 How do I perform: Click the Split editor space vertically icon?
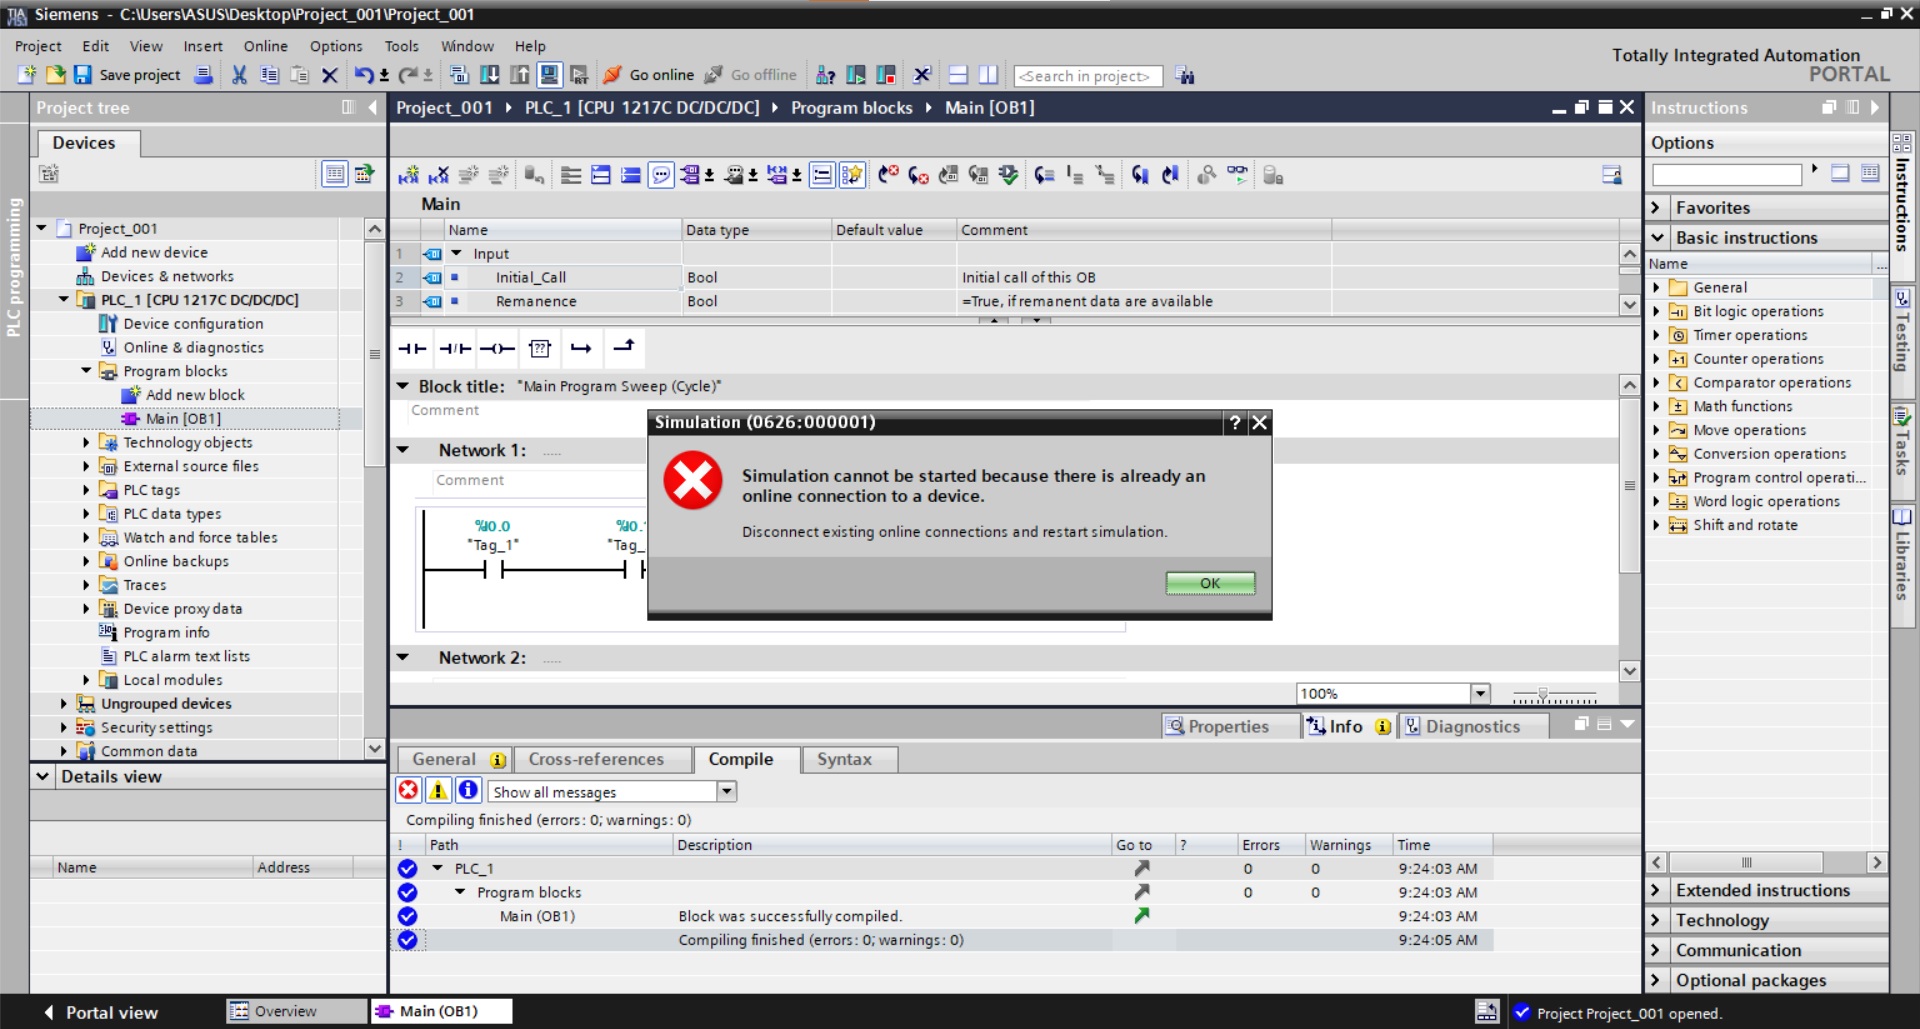[x=988, y=75]
